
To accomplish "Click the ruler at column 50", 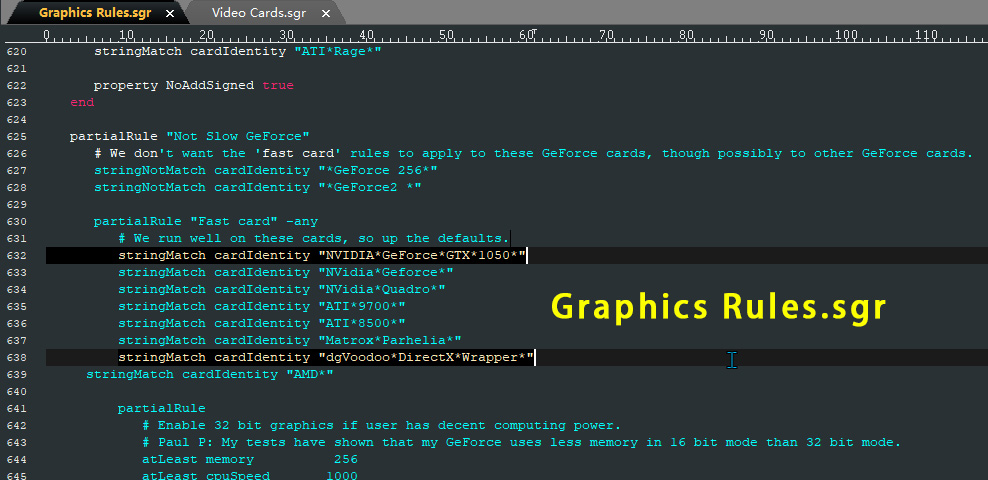I will tap(446, 35).
